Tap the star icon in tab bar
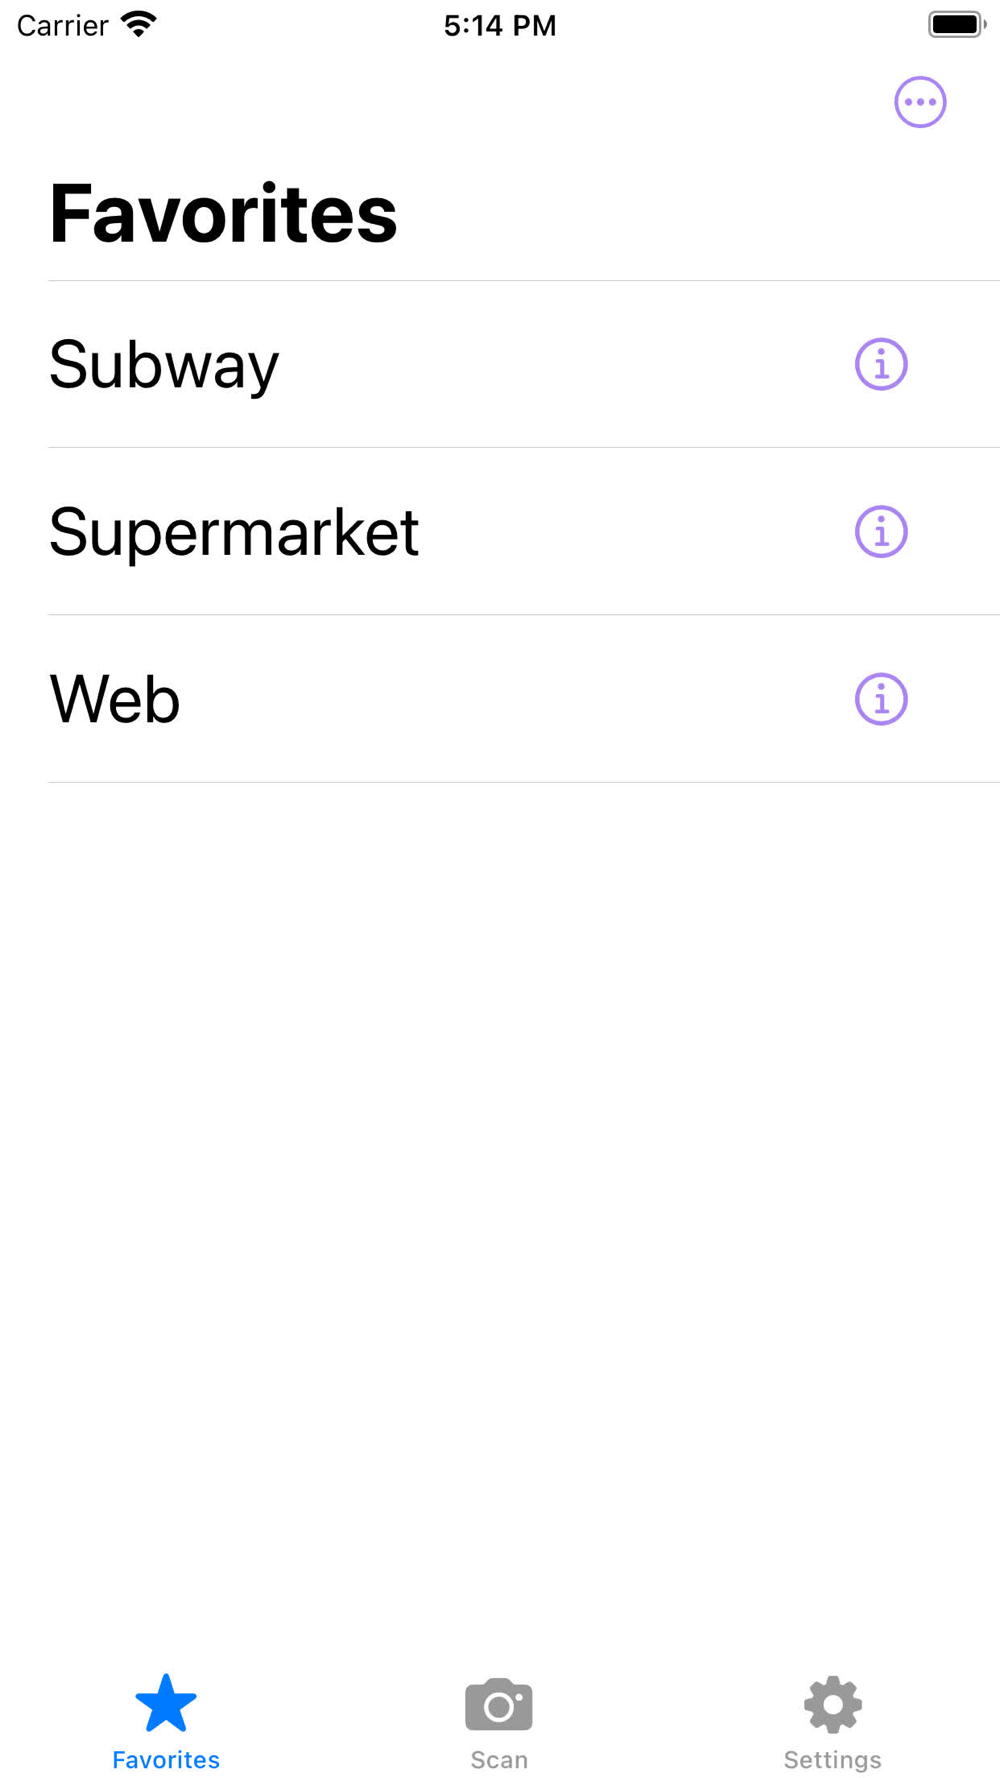 click(166, 1704)
